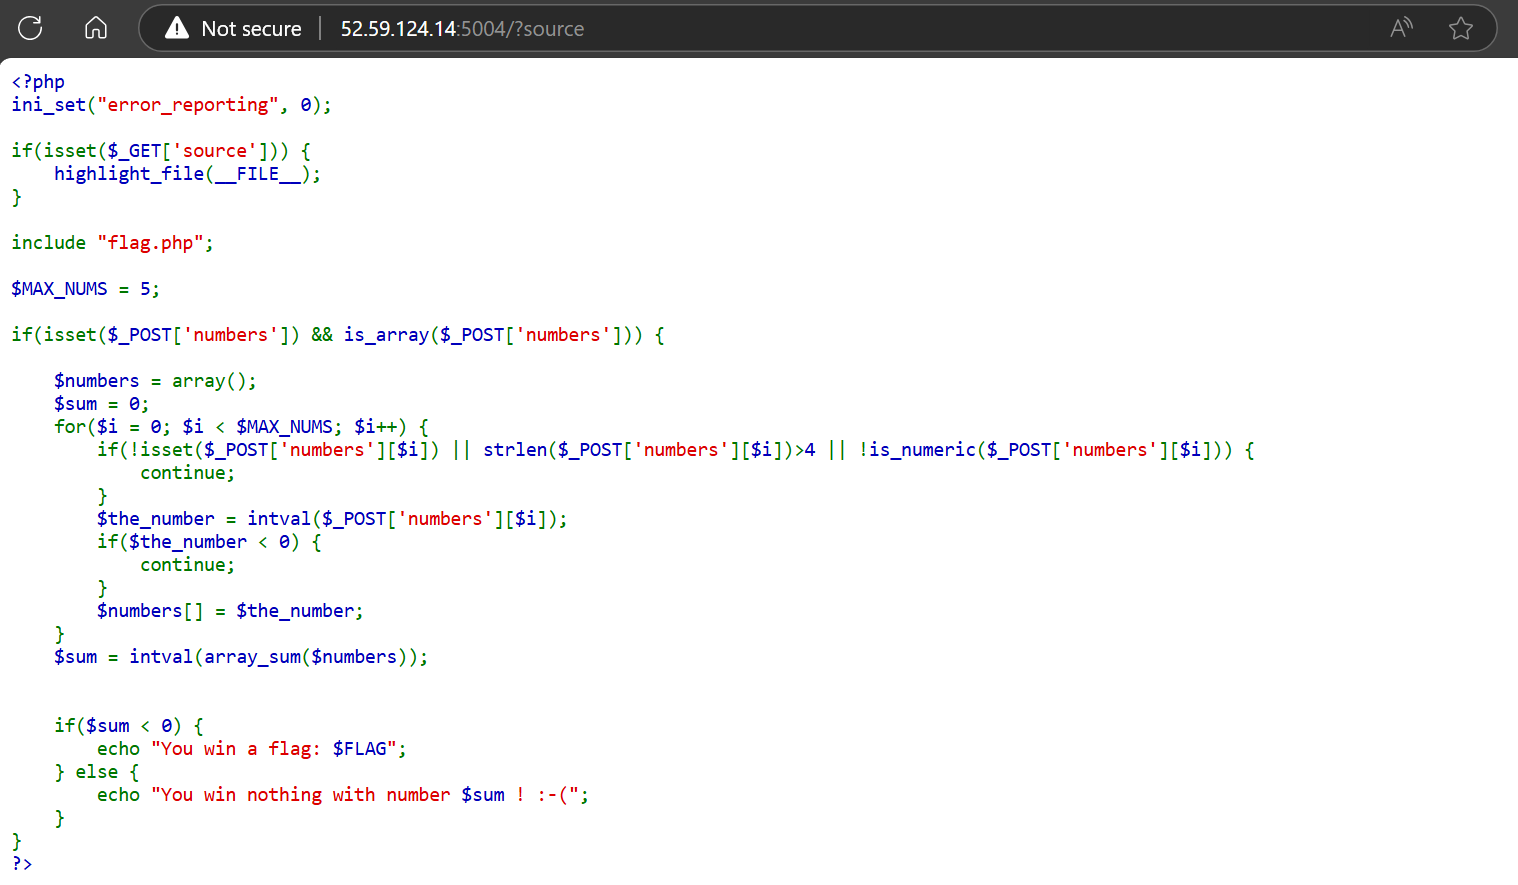Click the 'You win nothing' echo line

point(343,795)
